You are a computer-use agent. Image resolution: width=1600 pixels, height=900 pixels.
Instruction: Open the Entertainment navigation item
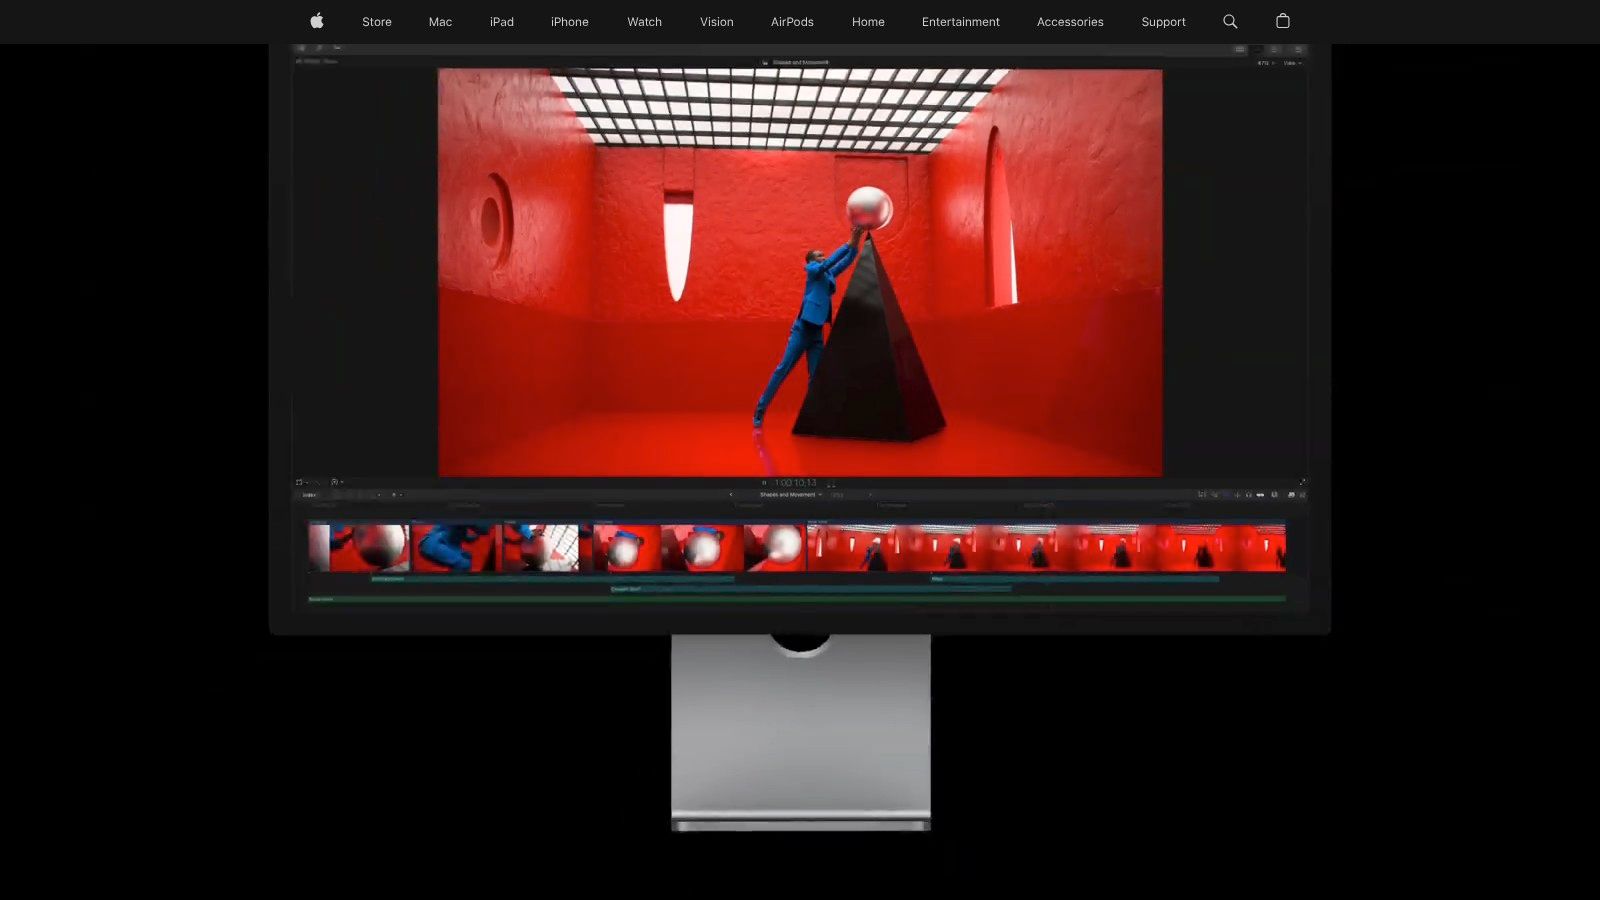click(x=961, y=22)
